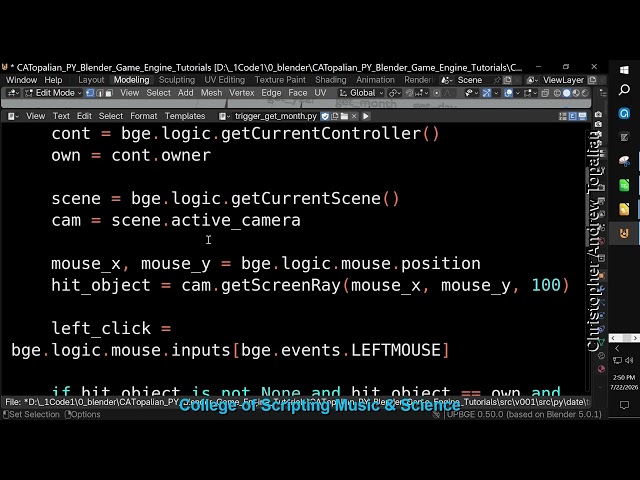Switch to the Layout workspace tab

[x=91, y=80]
